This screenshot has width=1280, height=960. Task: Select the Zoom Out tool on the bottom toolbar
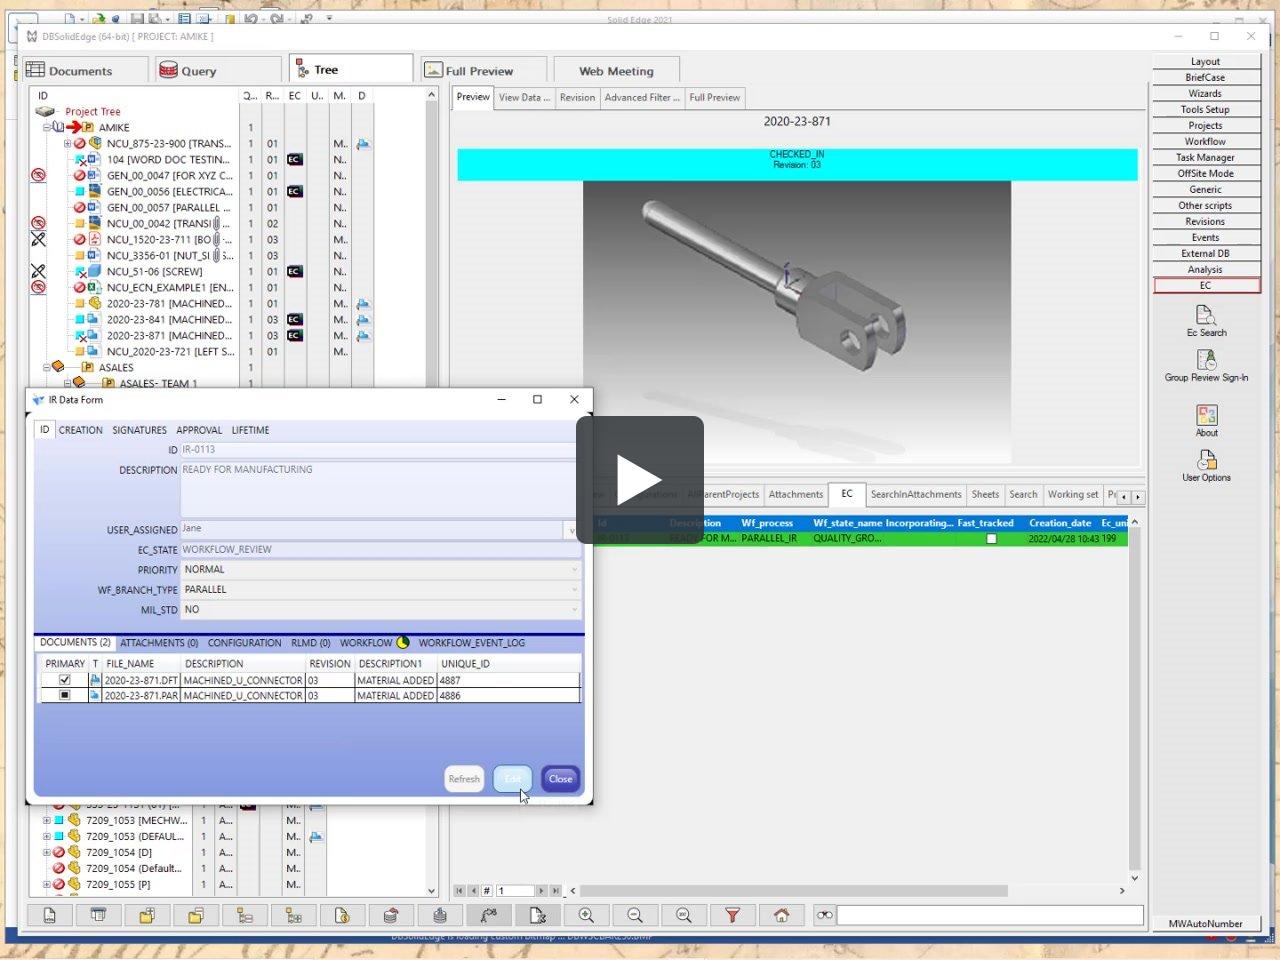634,915
